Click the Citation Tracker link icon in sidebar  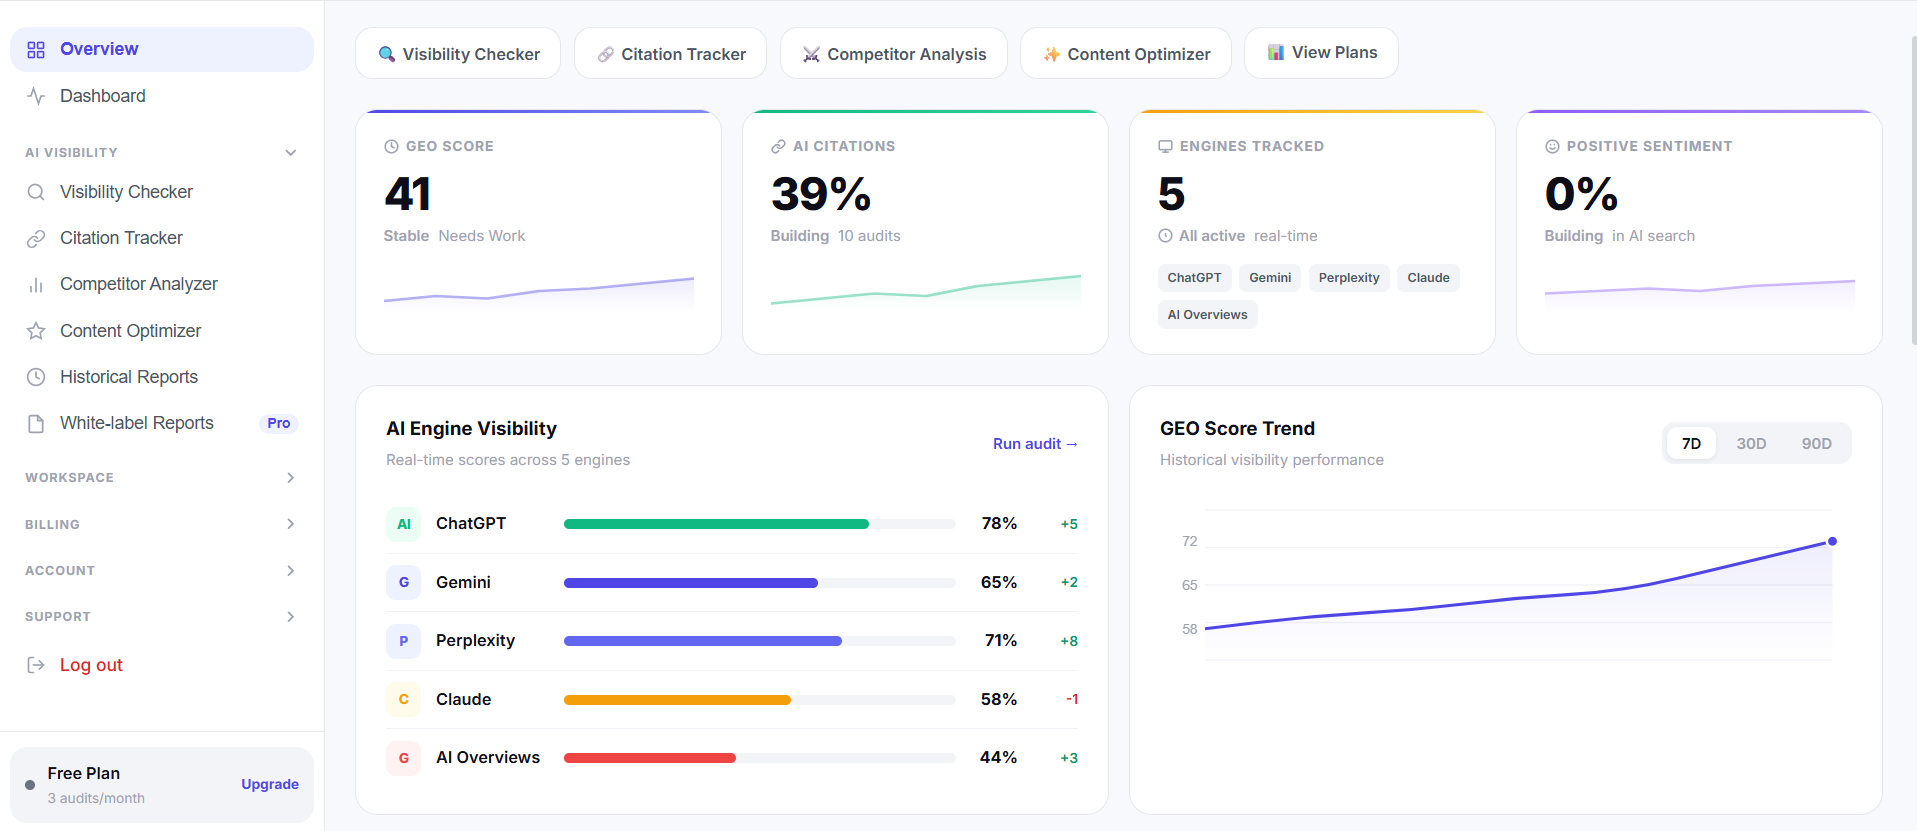point(36,238)
